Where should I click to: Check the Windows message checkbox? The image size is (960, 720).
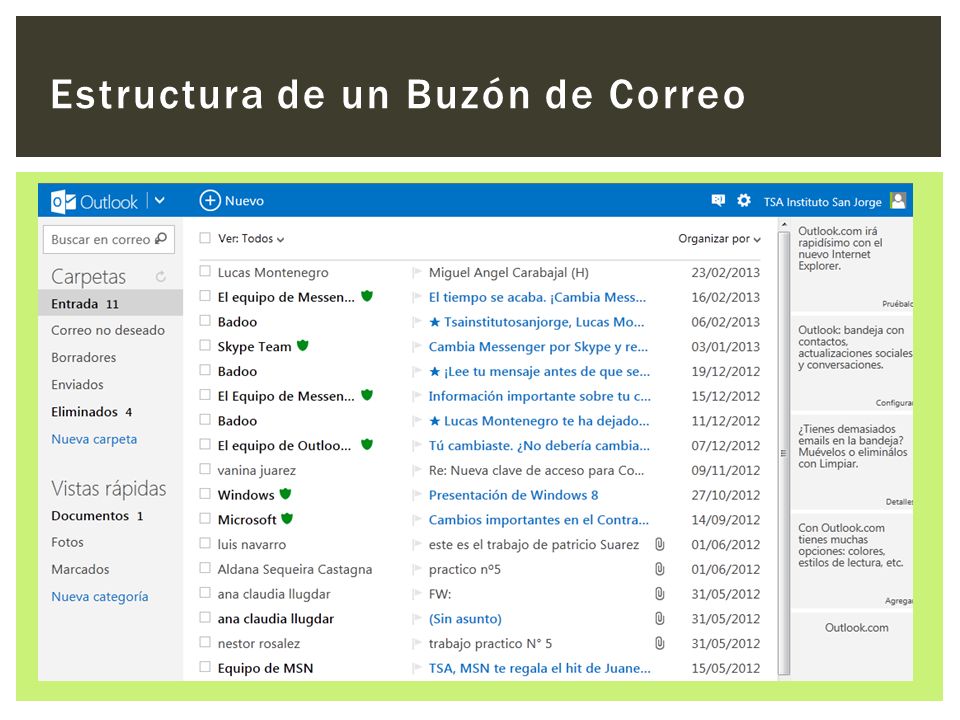click(205, 493)
